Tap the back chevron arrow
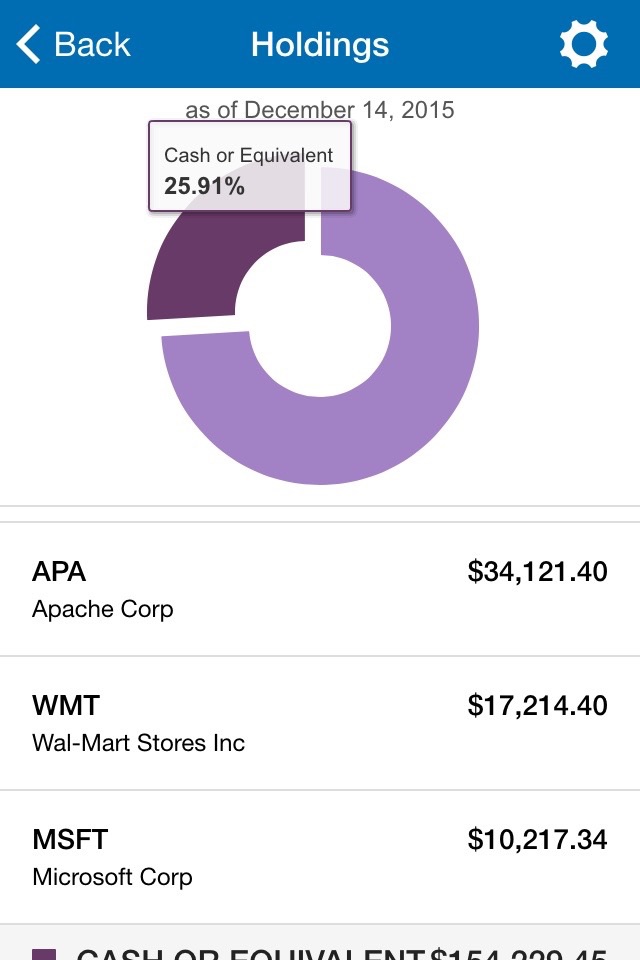 [29, 45]
